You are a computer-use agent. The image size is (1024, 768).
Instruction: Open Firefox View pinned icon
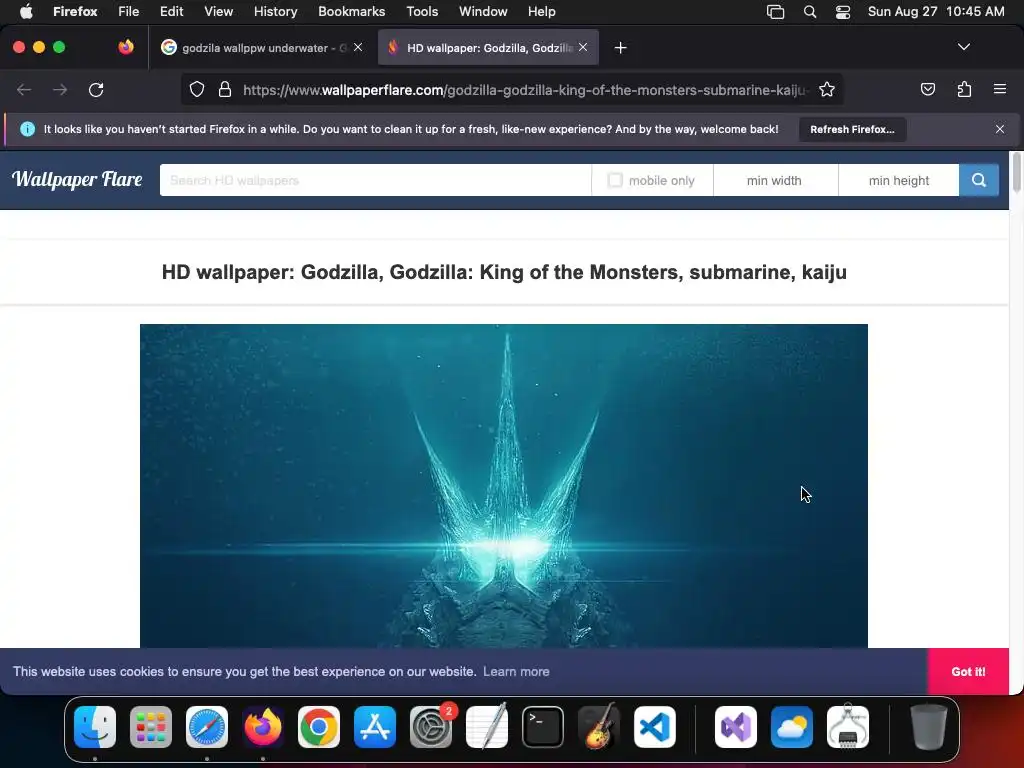126,47
